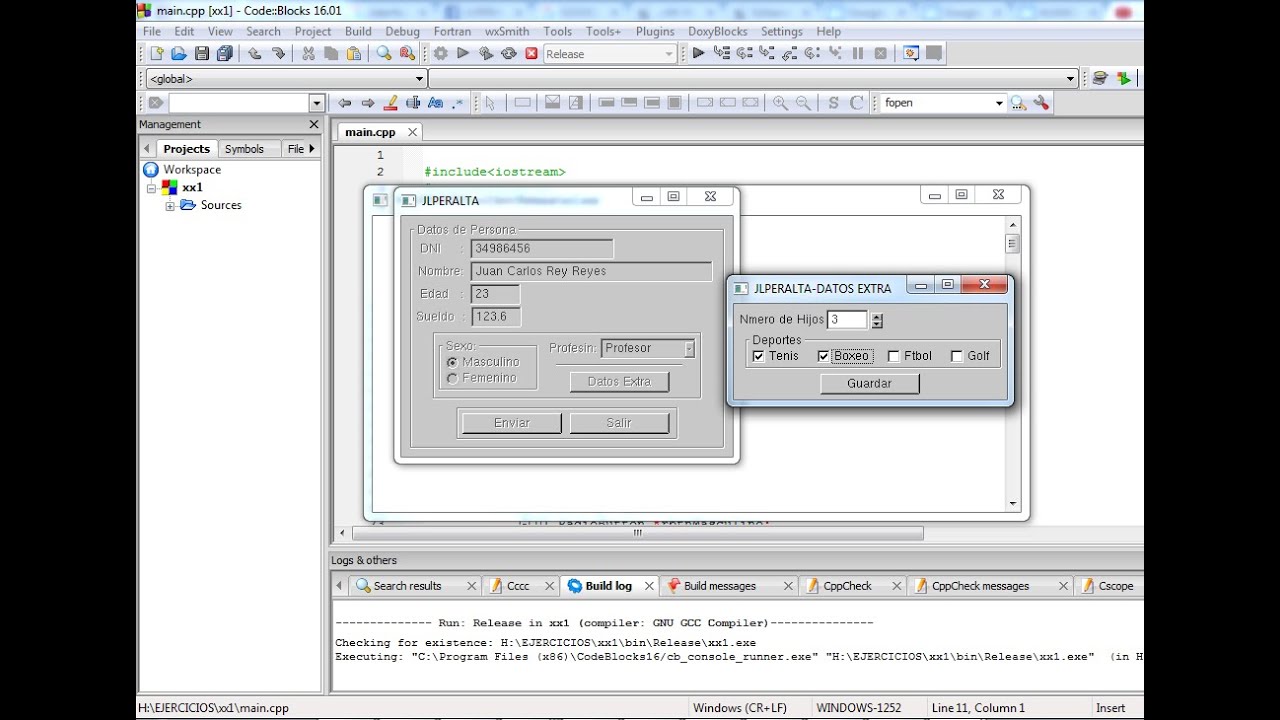This screenshot has height=720, width=1280.
Task: Build project with the gear icon
Action: coord(440,54)
